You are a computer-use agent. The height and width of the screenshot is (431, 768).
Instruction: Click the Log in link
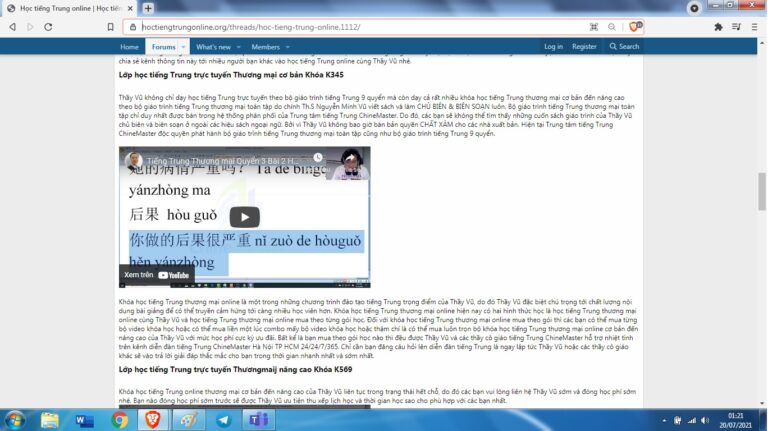pos(553,47)
